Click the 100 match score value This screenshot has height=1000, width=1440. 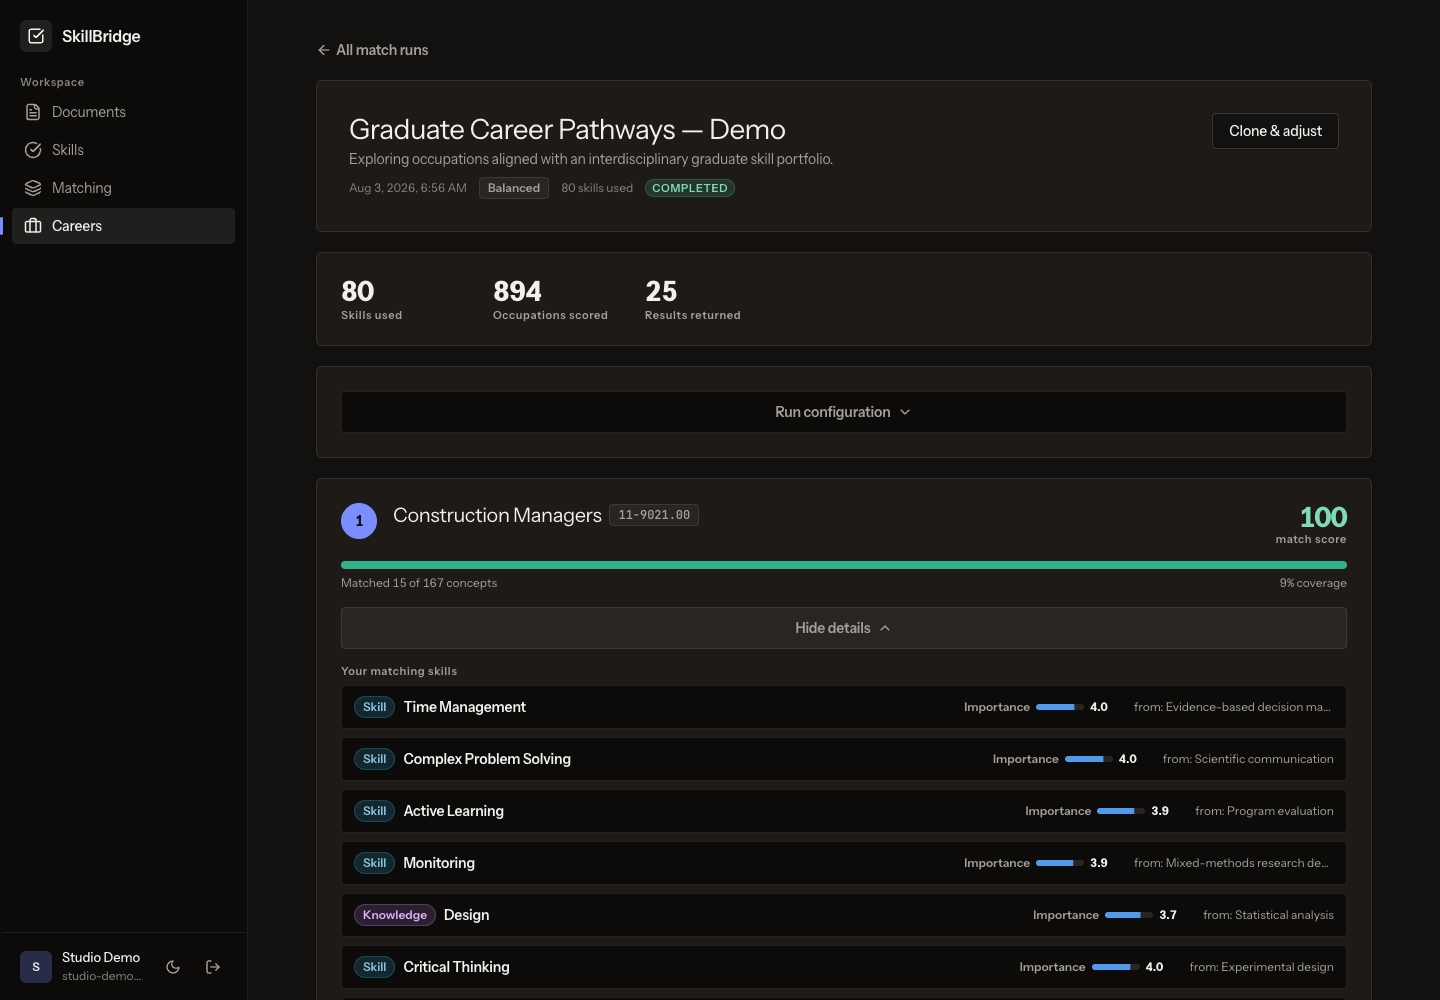1323,517
